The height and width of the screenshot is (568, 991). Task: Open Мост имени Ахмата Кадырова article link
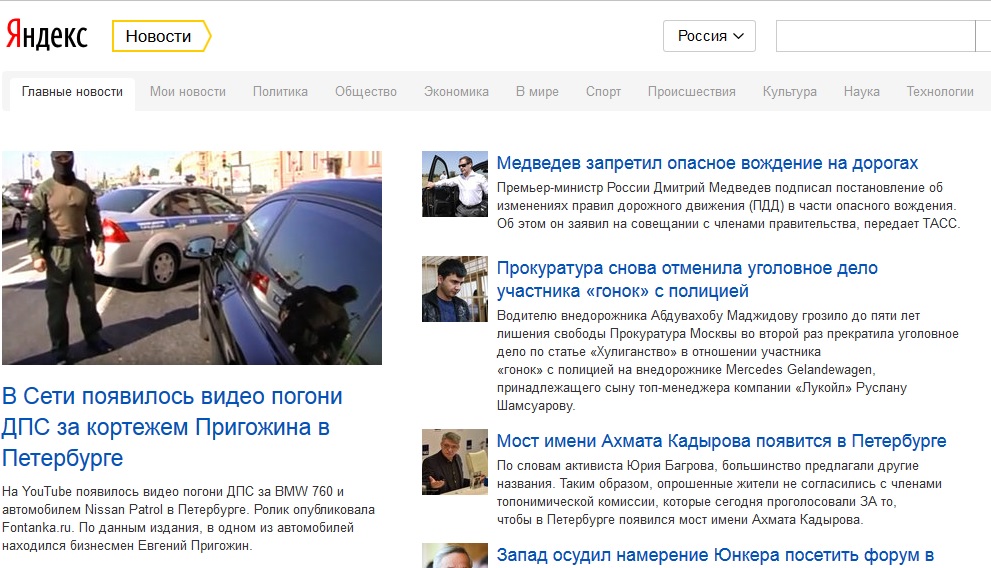point(721,441)
